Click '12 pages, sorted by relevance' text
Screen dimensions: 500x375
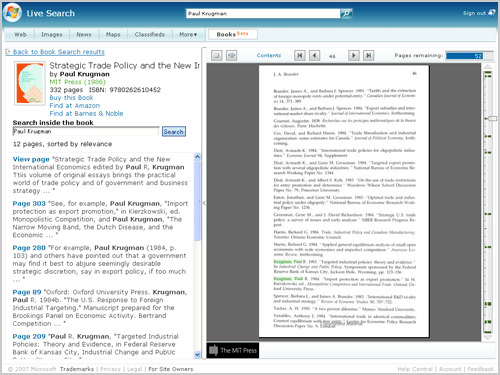click(x=62, y=144)
